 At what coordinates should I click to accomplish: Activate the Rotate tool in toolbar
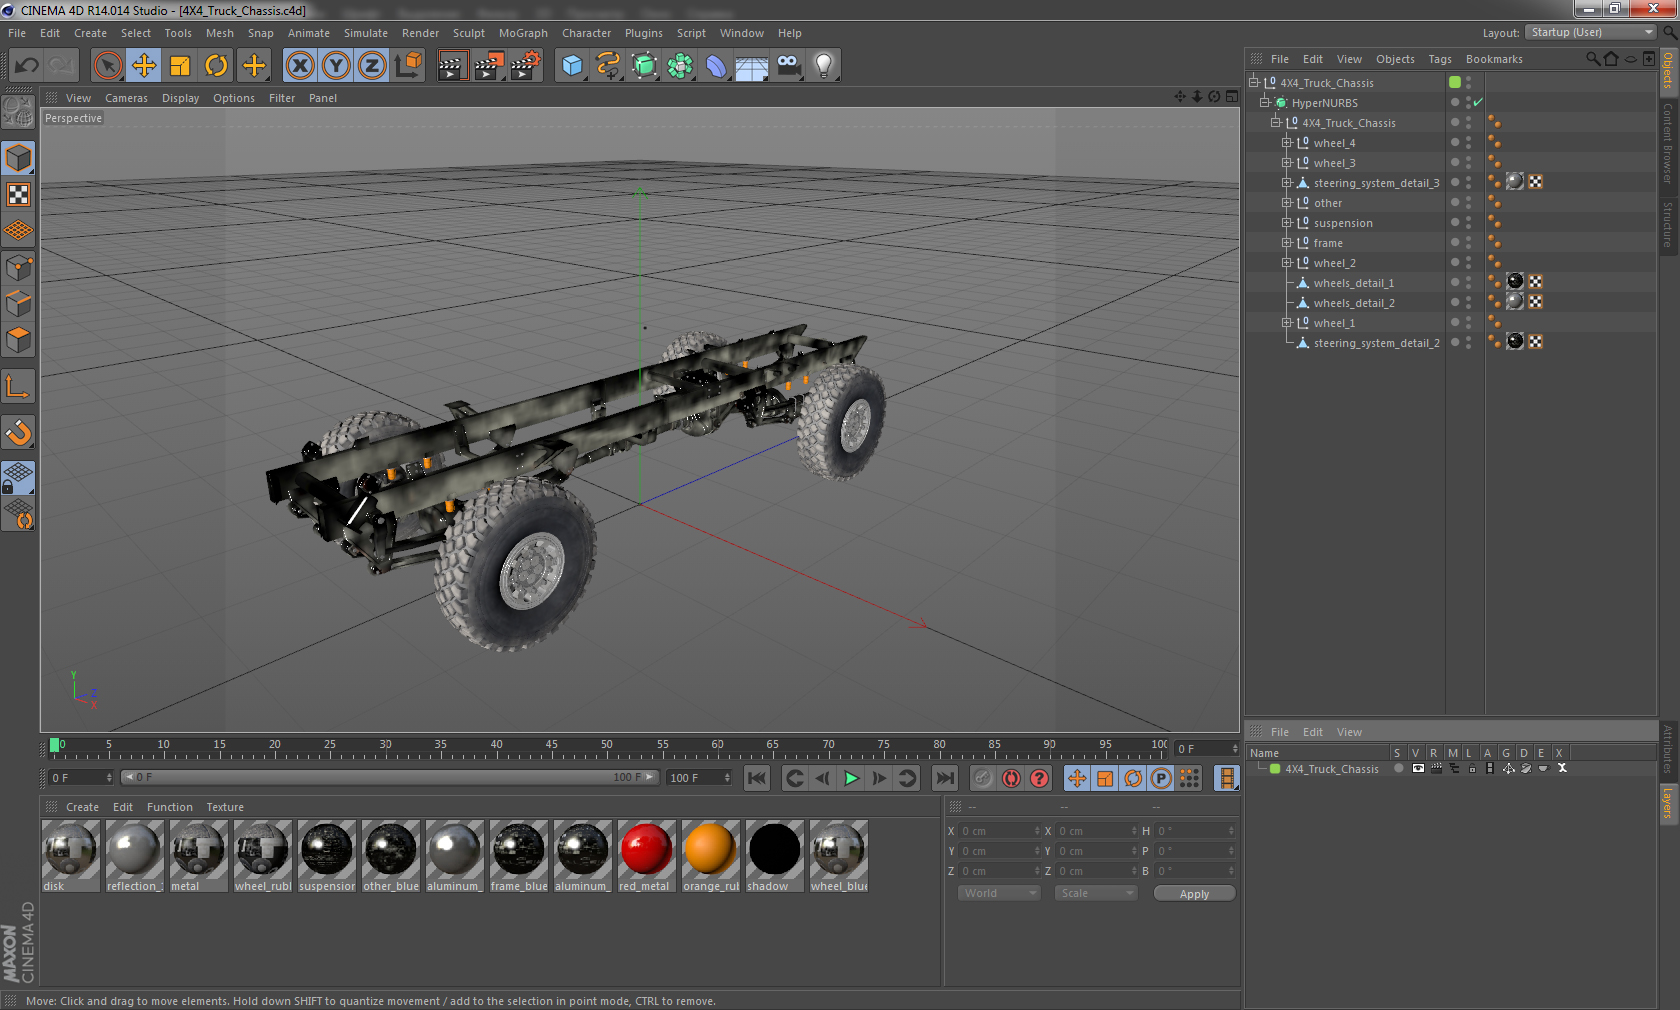coord(216,66)
